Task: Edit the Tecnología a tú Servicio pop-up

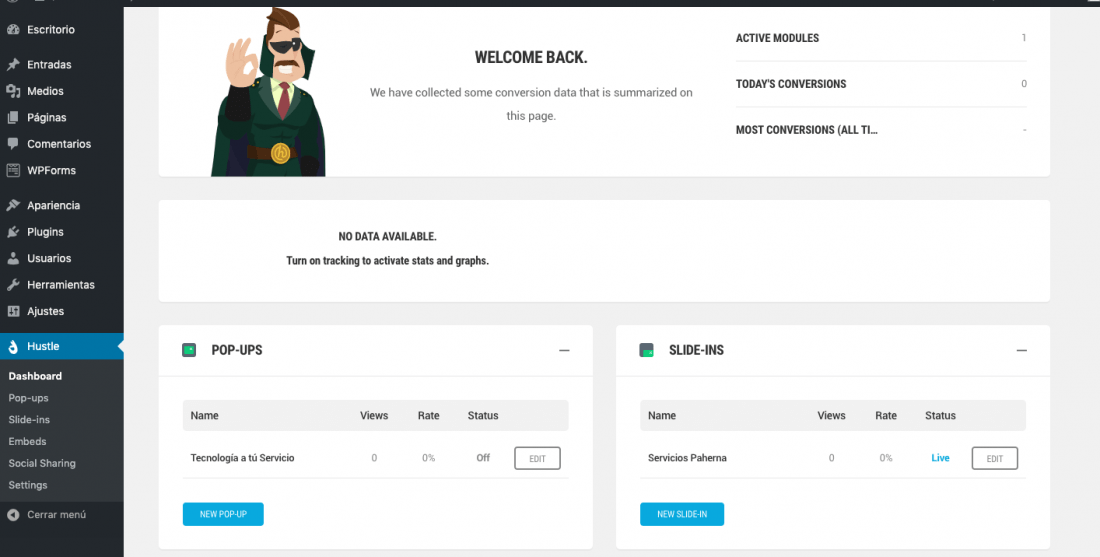Action: pos(537,458)
